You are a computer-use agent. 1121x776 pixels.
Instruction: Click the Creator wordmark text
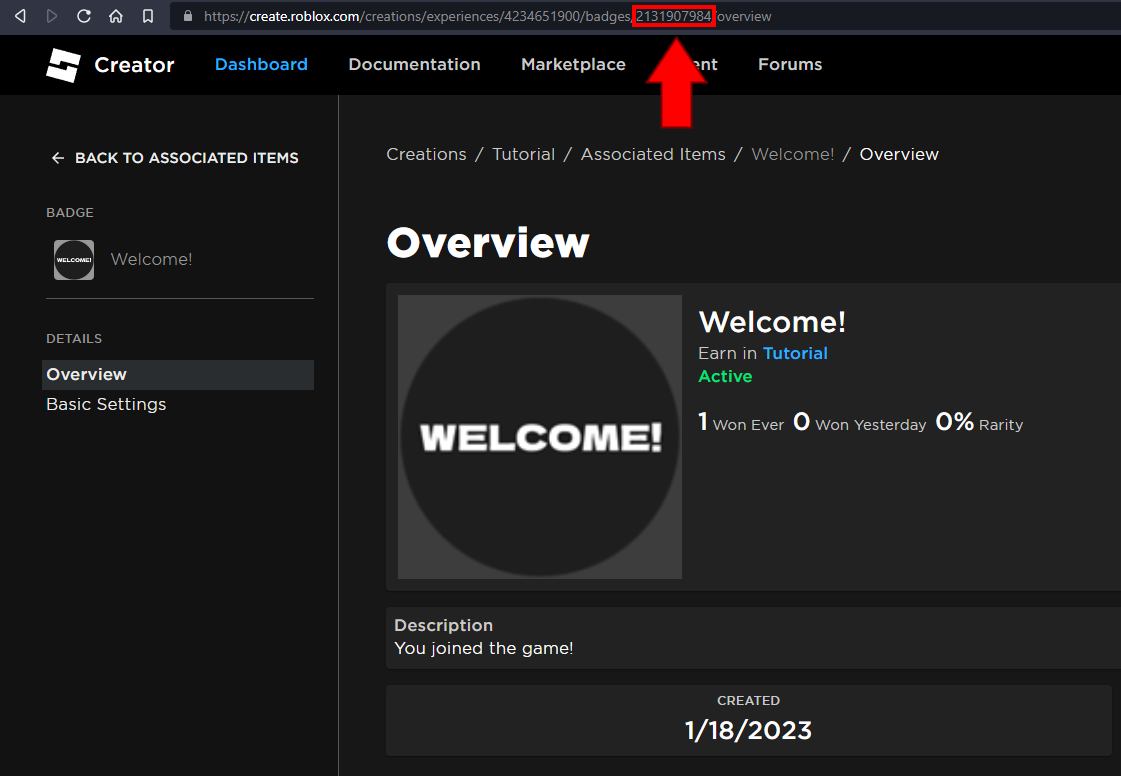click(x=134, y=65)
